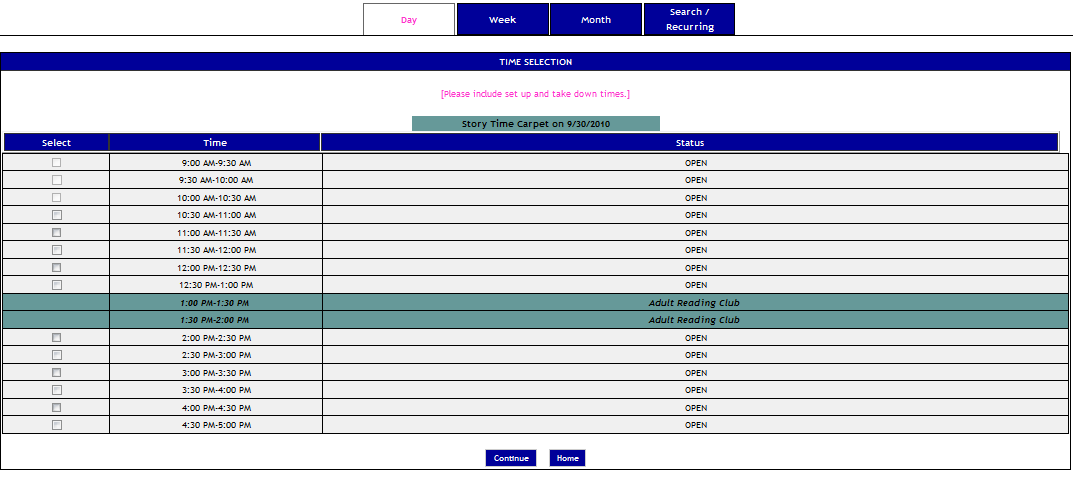Image resolution: width=1073 pixels, height=480 pixels.
Task: Check the 9:30 AM-10:00 AM slot
Action: click(x=57, y=180)
